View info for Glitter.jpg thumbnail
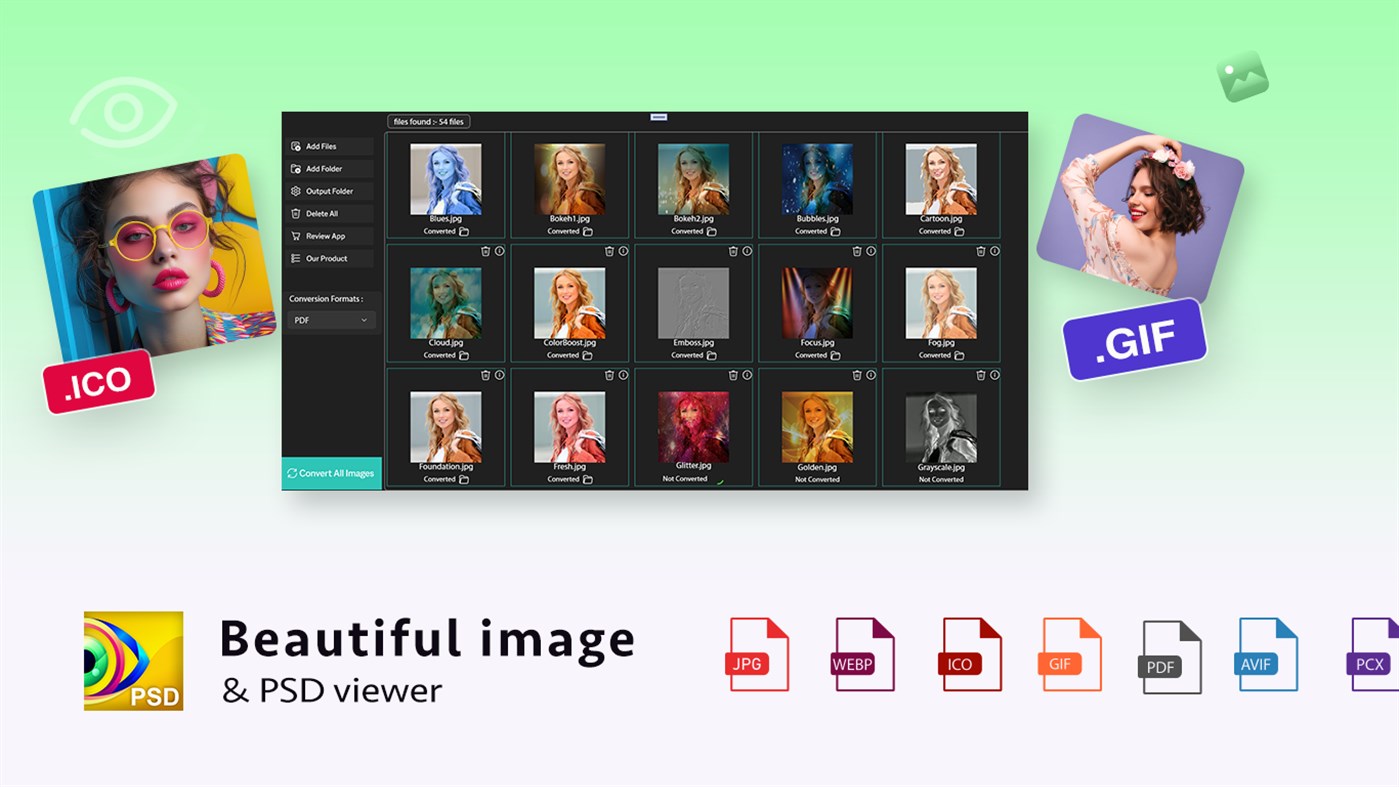This screenshot has height=787, width=1399. pos(746,375)
